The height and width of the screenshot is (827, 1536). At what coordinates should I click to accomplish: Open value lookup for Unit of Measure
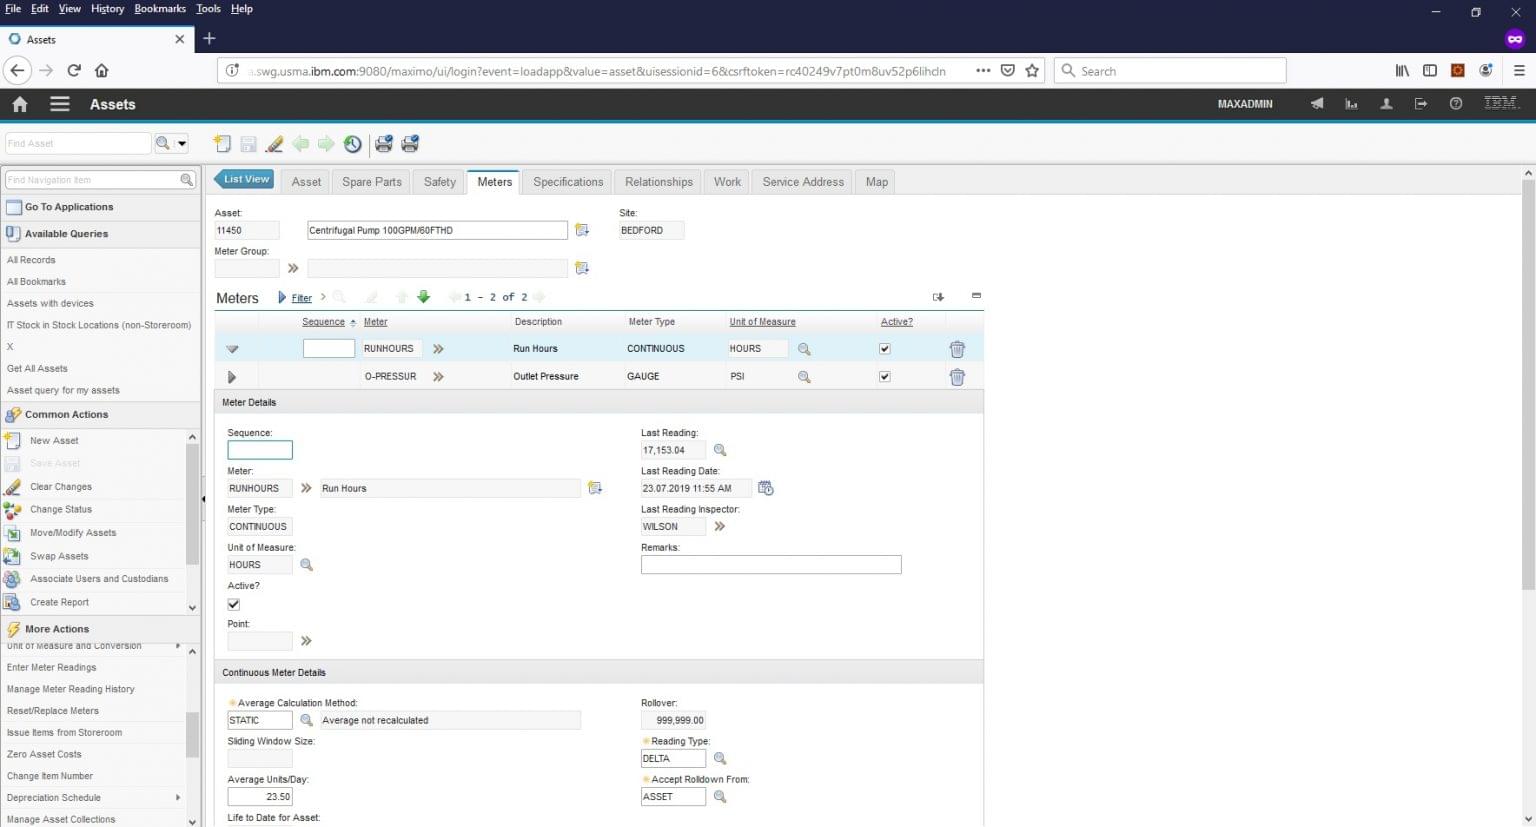coord(306,565)
